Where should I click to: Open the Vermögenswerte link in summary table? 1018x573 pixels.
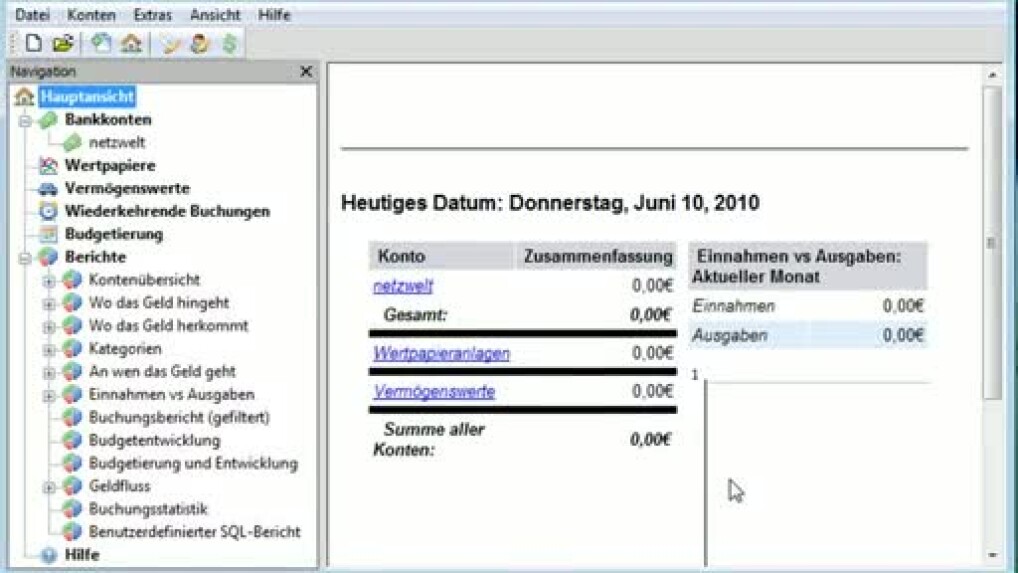coord(433,392)
